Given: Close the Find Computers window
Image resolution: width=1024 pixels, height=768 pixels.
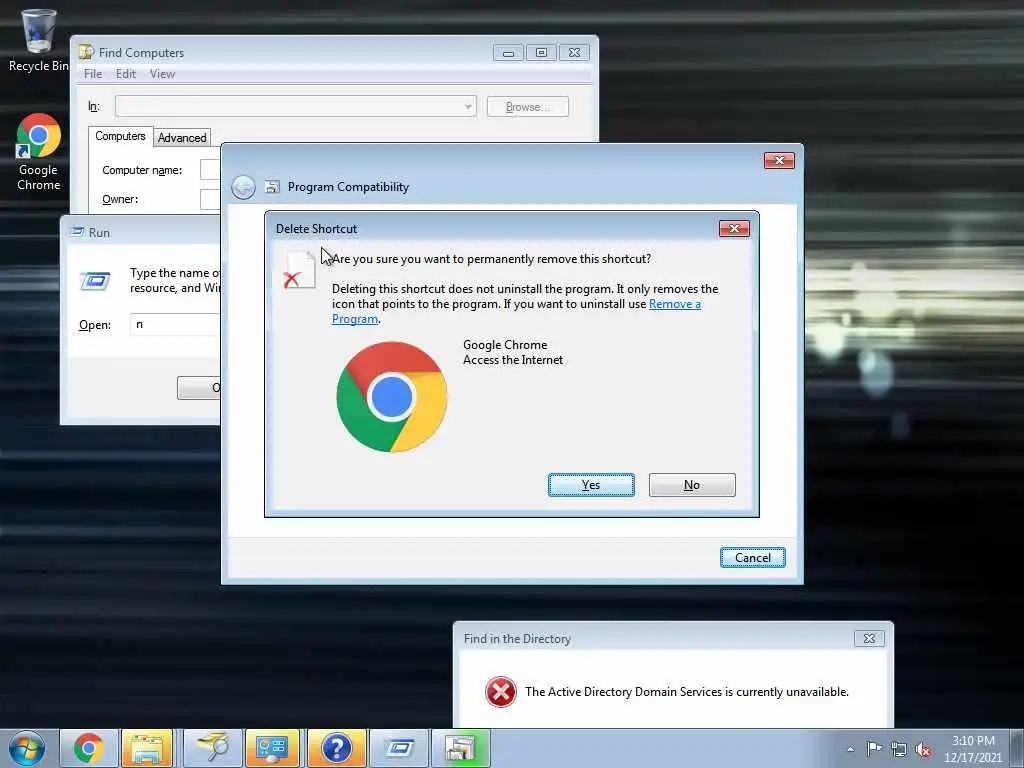Looking at the screenshot, I should point(574,52).
